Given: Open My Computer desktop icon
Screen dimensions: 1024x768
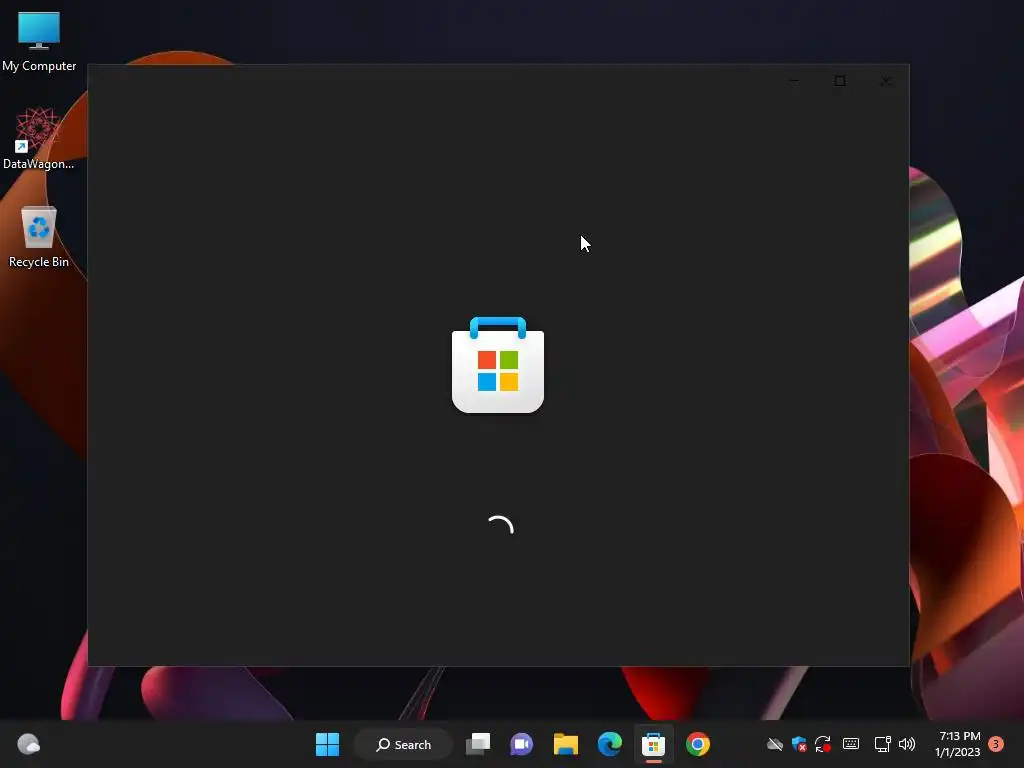Looking at the screenshot, I should point(39,40).
